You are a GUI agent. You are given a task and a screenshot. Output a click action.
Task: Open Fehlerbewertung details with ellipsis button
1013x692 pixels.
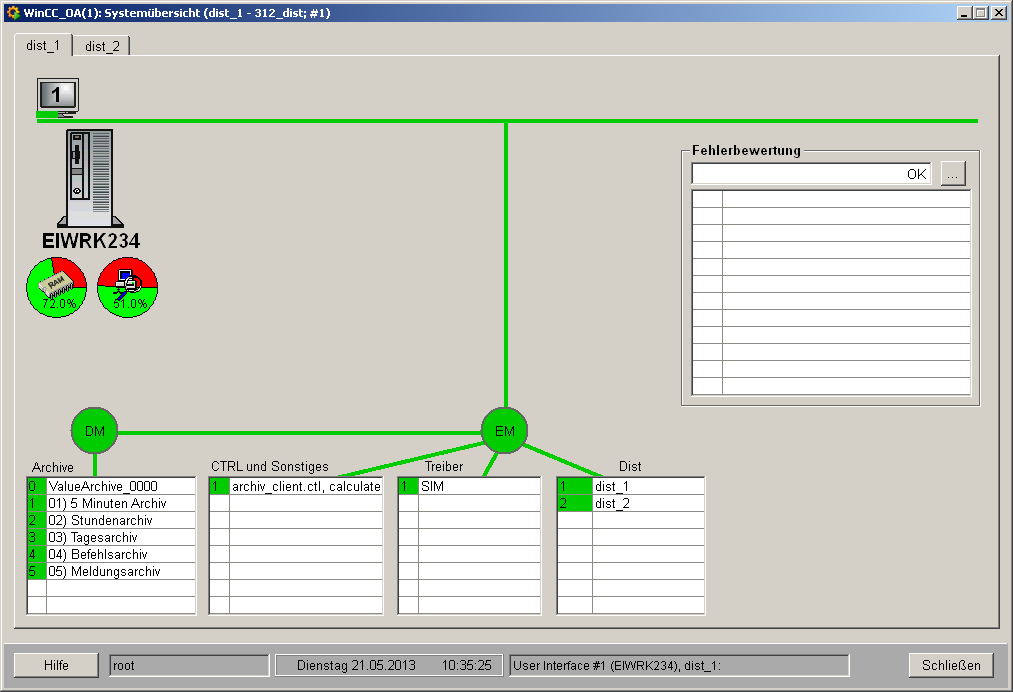point(953,174)
